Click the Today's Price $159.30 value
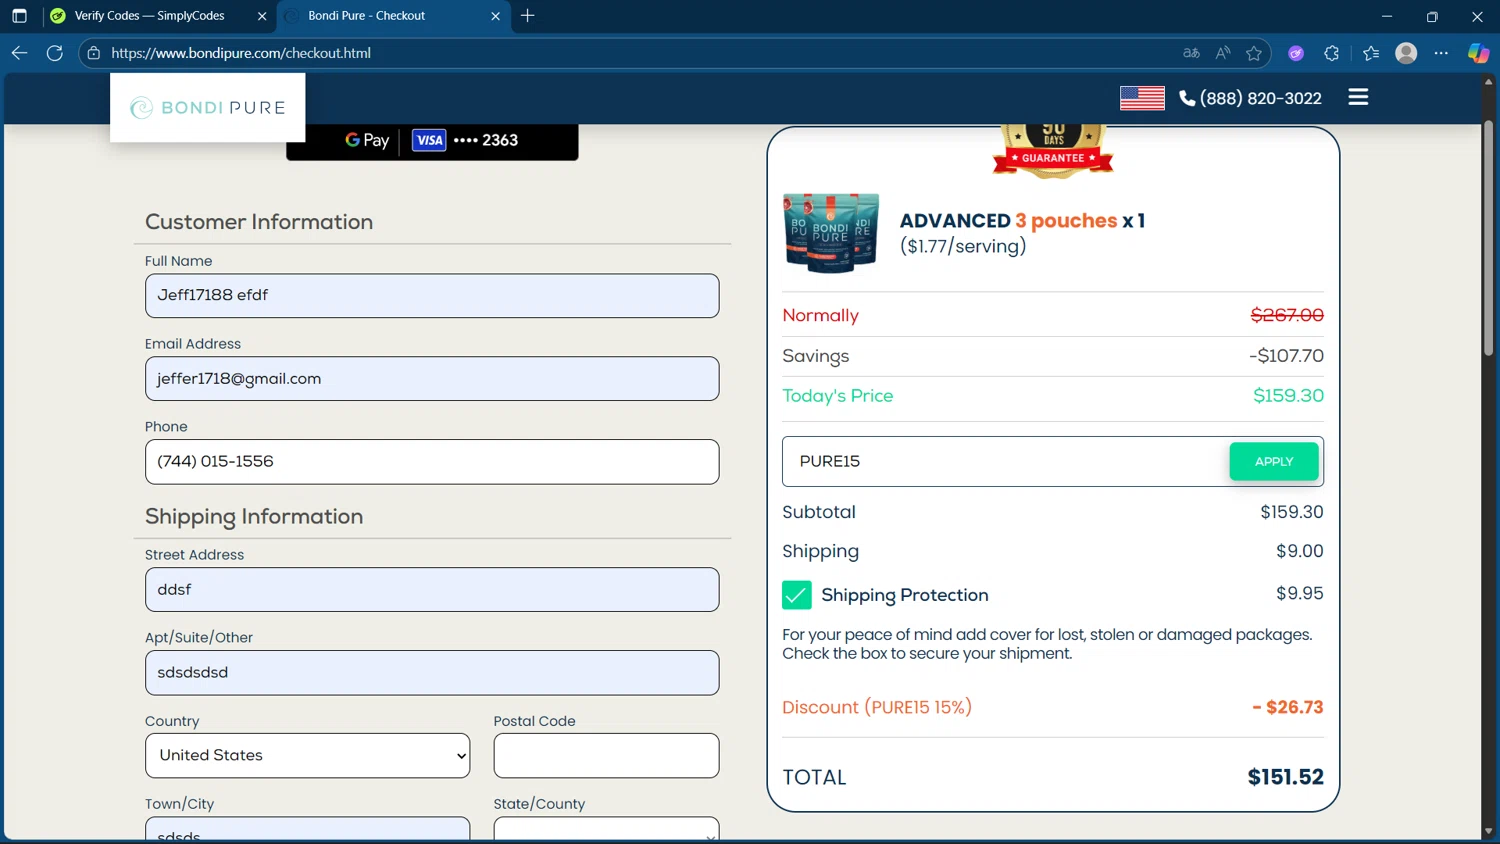The height and width of the screenshot is (844, 1500). 1288,396
